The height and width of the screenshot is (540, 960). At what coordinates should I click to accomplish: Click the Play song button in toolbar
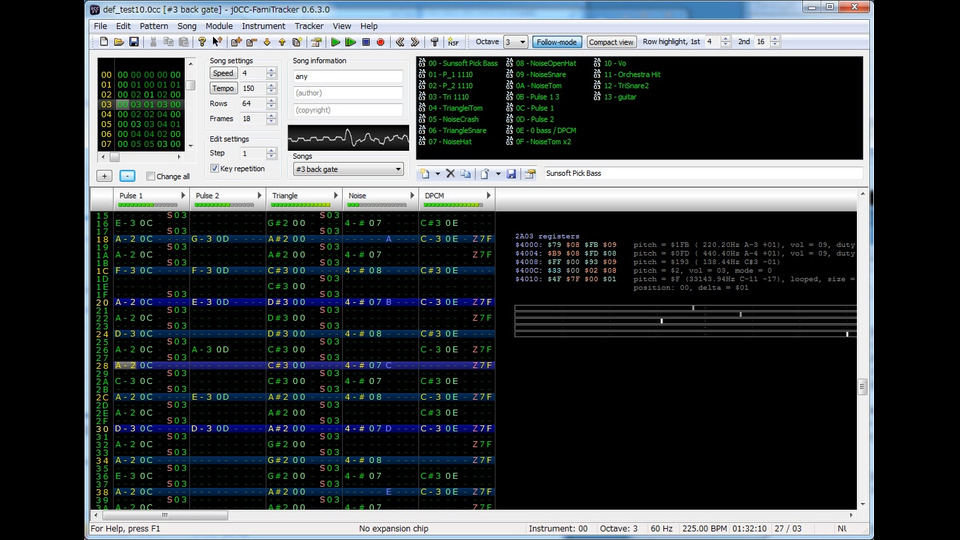point(336,42)
